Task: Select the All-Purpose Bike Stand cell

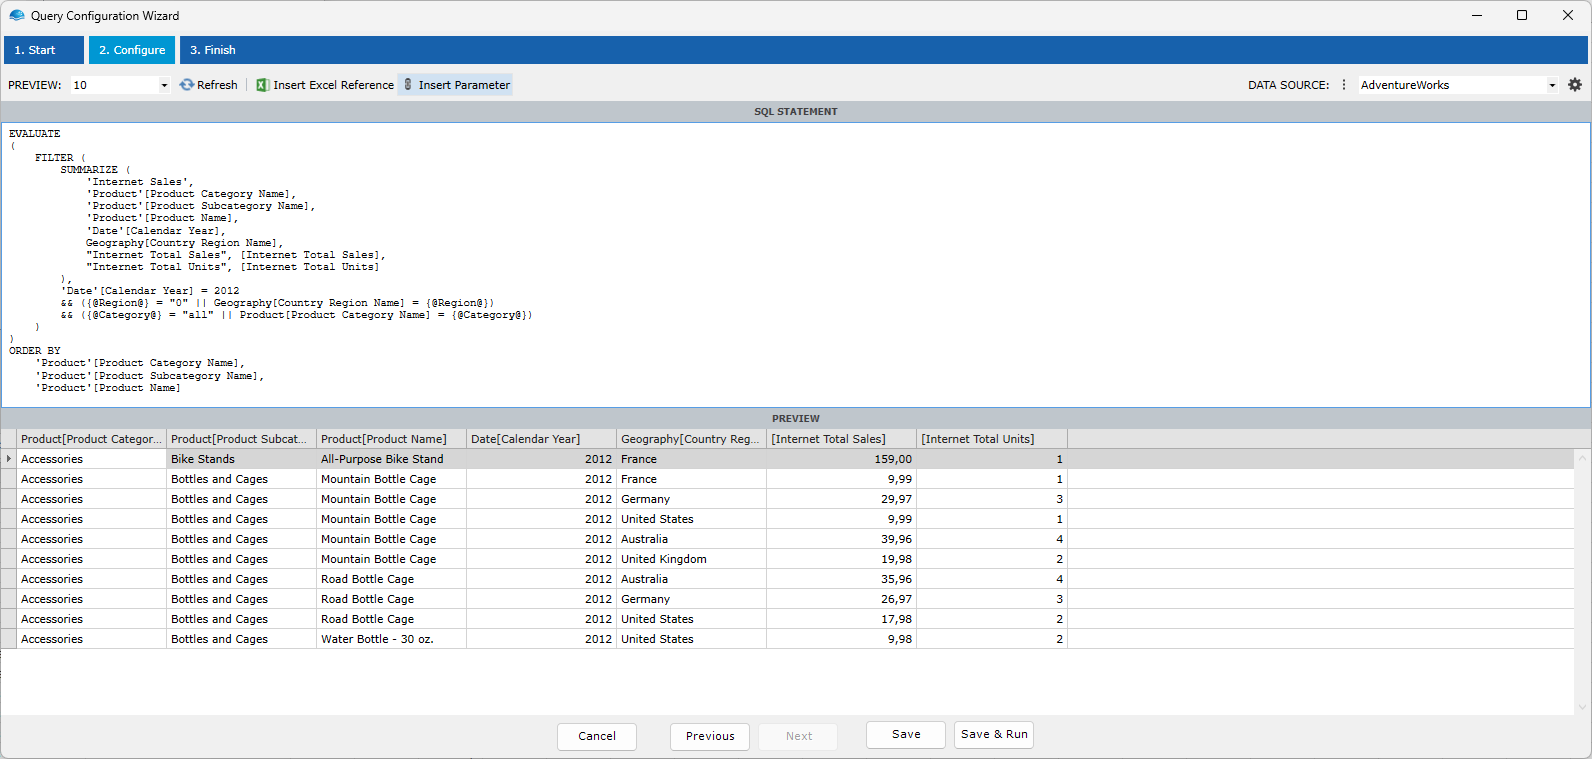Action: click(392, 459)
